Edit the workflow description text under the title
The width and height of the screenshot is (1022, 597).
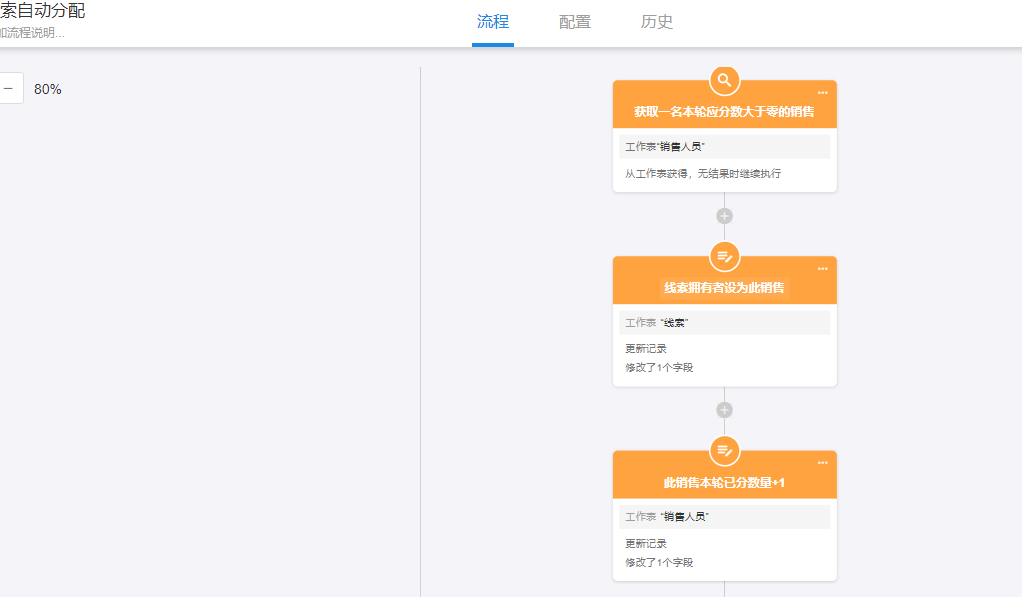(x=32, y=33)
